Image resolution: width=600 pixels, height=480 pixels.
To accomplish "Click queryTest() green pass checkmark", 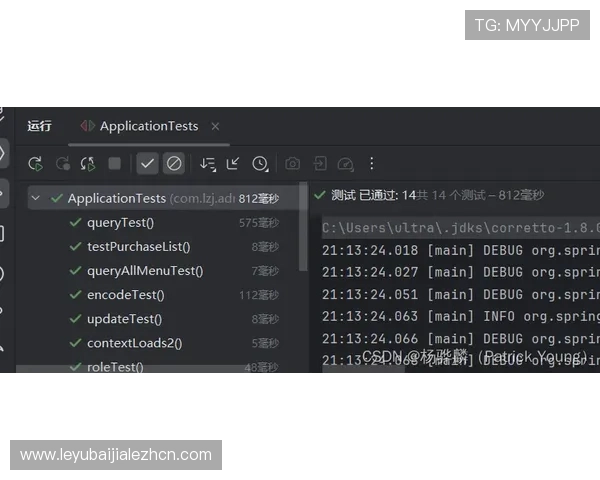I will tap(75, 222).
